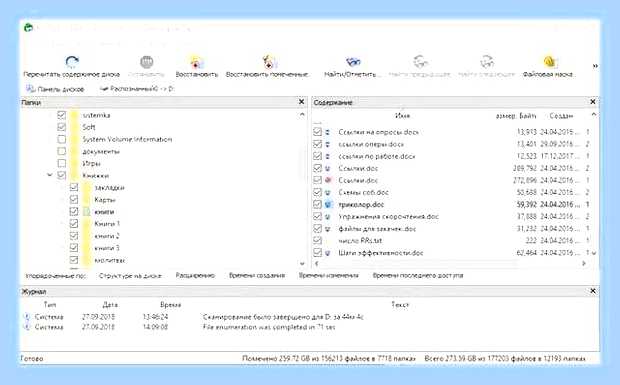Click the Восстановить toolbar icon

coord(197,62)
